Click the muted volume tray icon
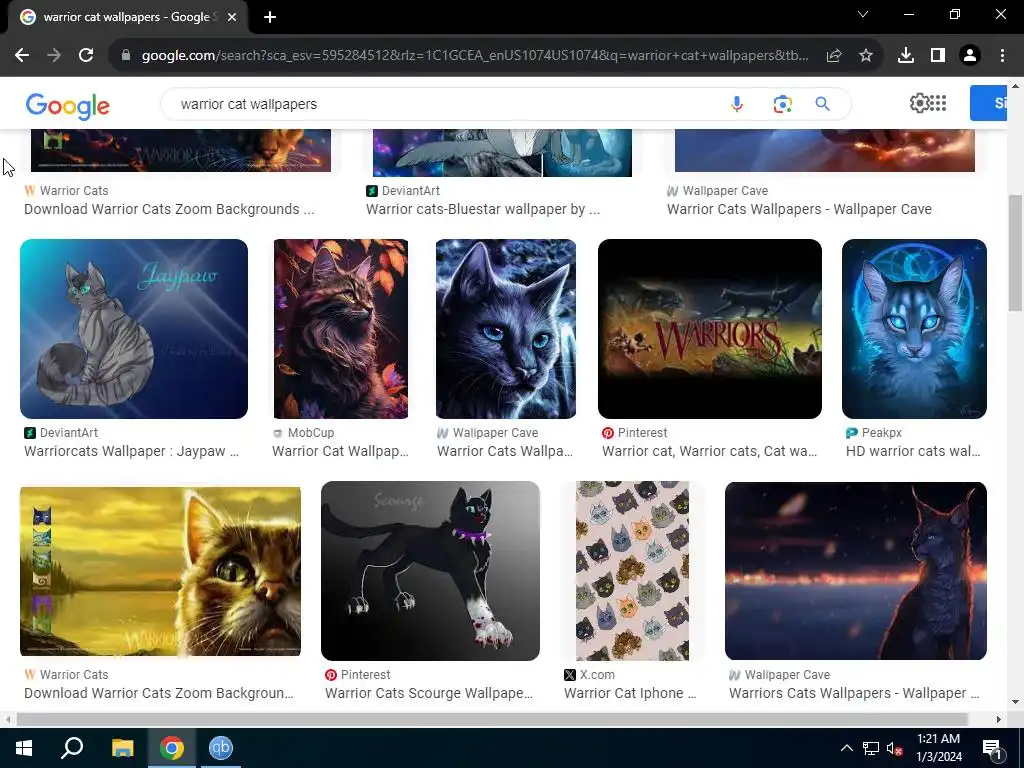The height and width of the screenshot is (768, 1024). point(895,748)
